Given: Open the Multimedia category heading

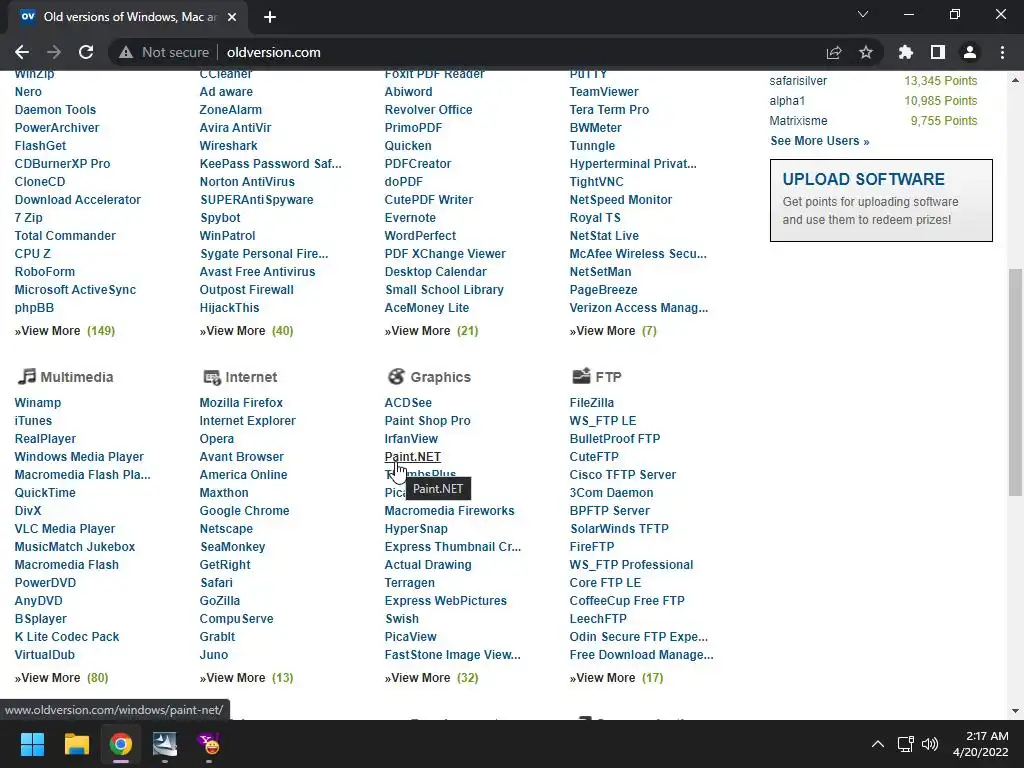Looking at the screenshot, I should 76,377.
